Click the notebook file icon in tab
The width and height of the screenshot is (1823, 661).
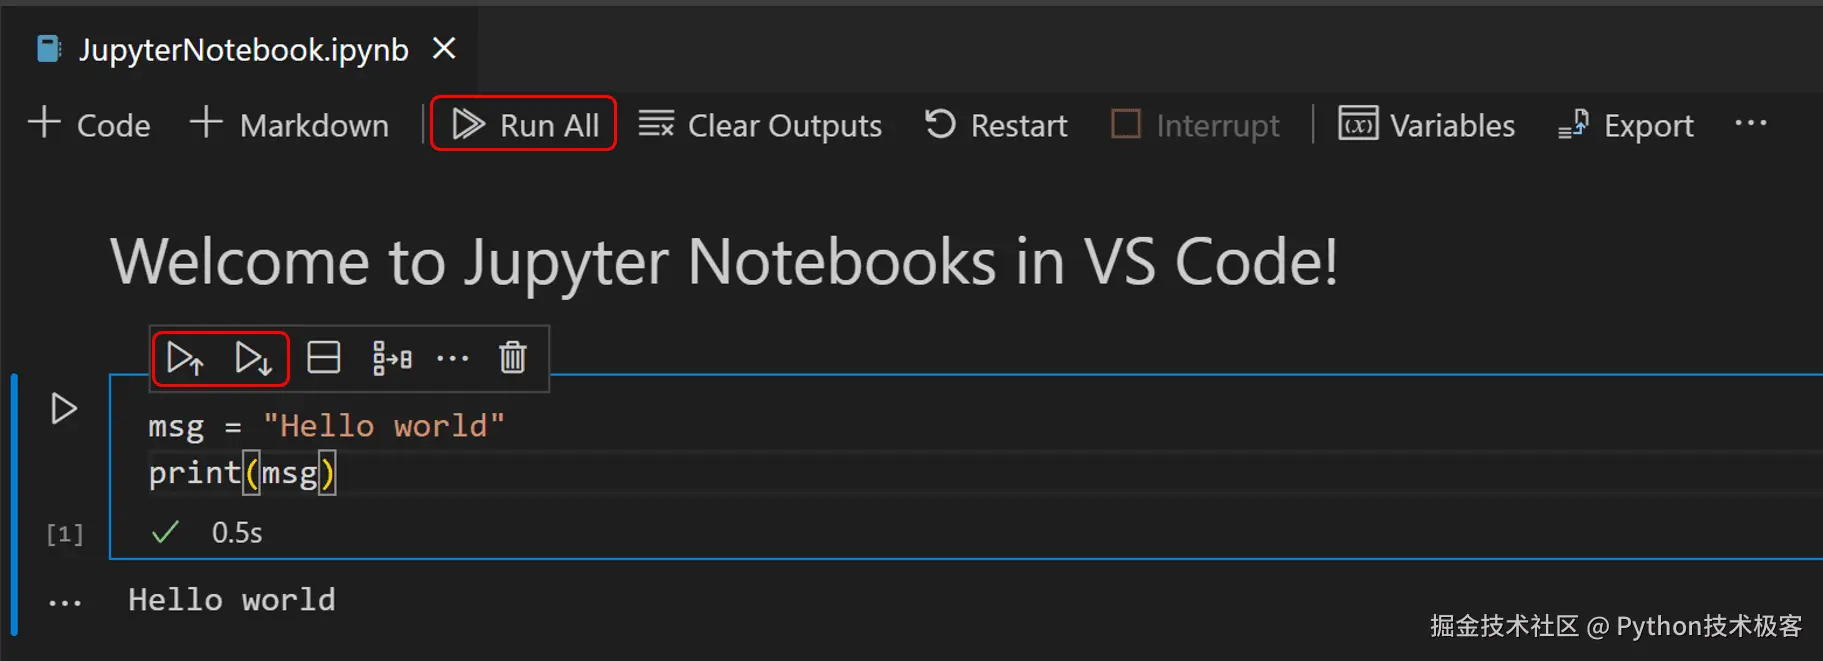coord(48,48)
